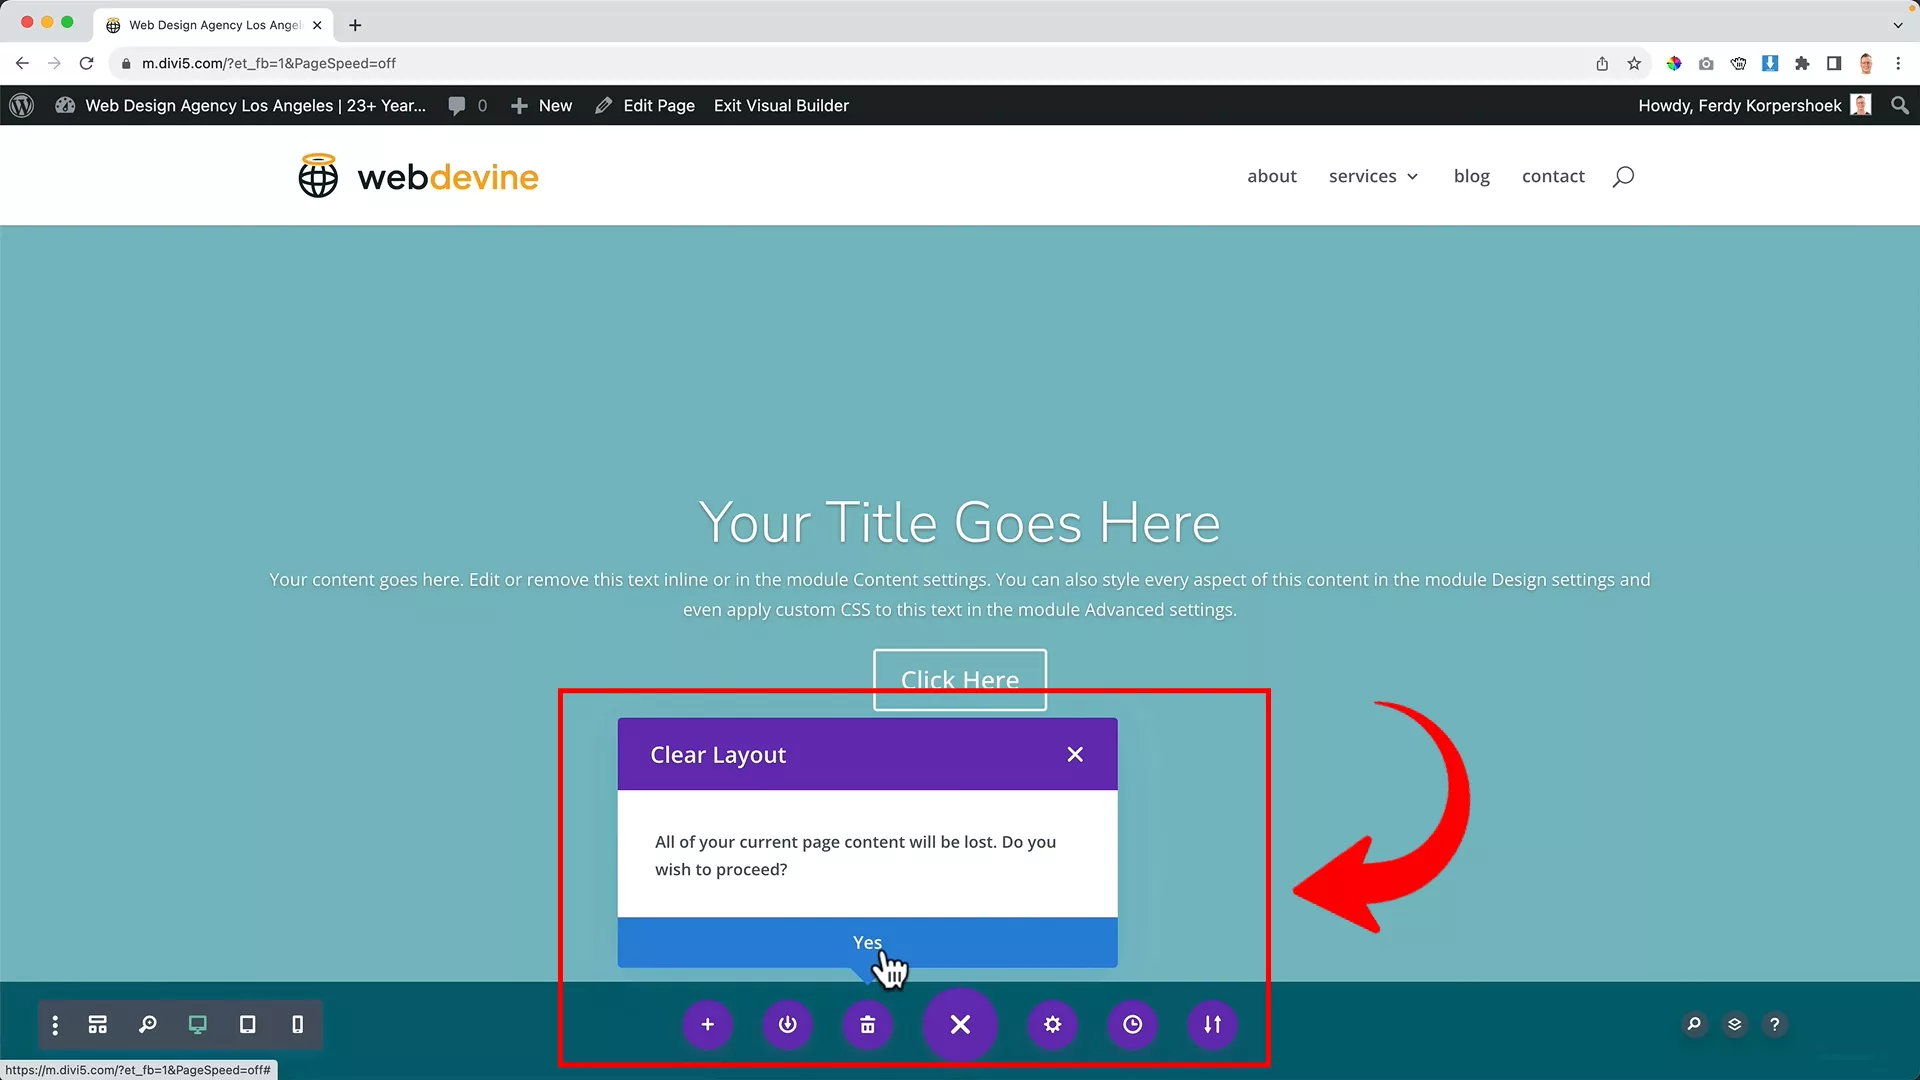Click the trash clear layout icon
Viewport: 1920px width, 1080px height.
pos(867,1024)
